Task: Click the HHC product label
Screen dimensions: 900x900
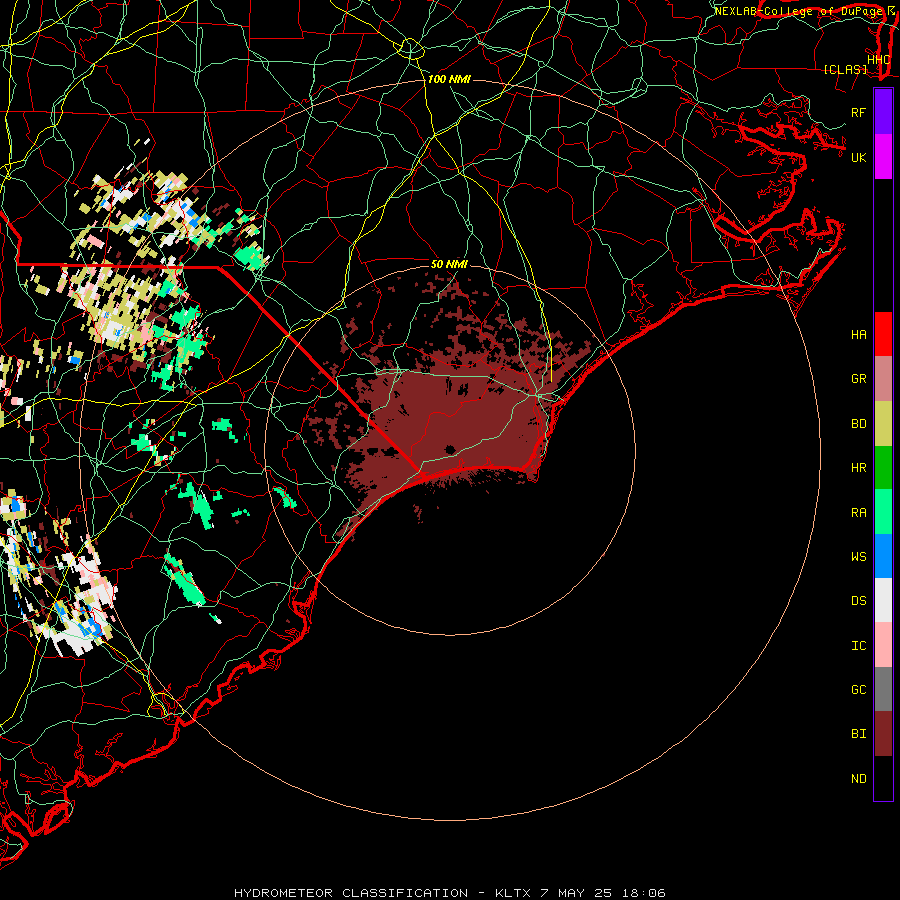Action: coord(879,59)
